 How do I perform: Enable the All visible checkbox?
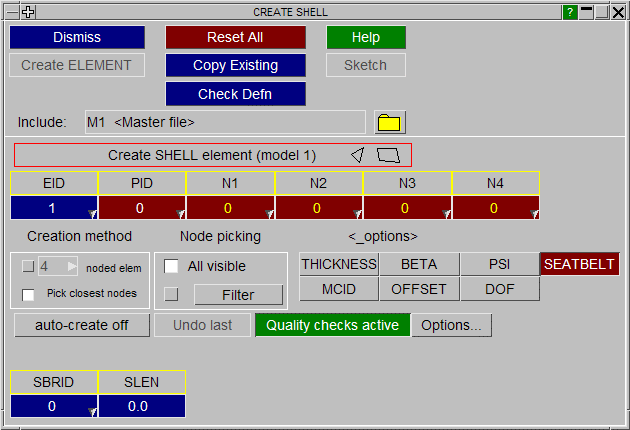coord(172,266)
